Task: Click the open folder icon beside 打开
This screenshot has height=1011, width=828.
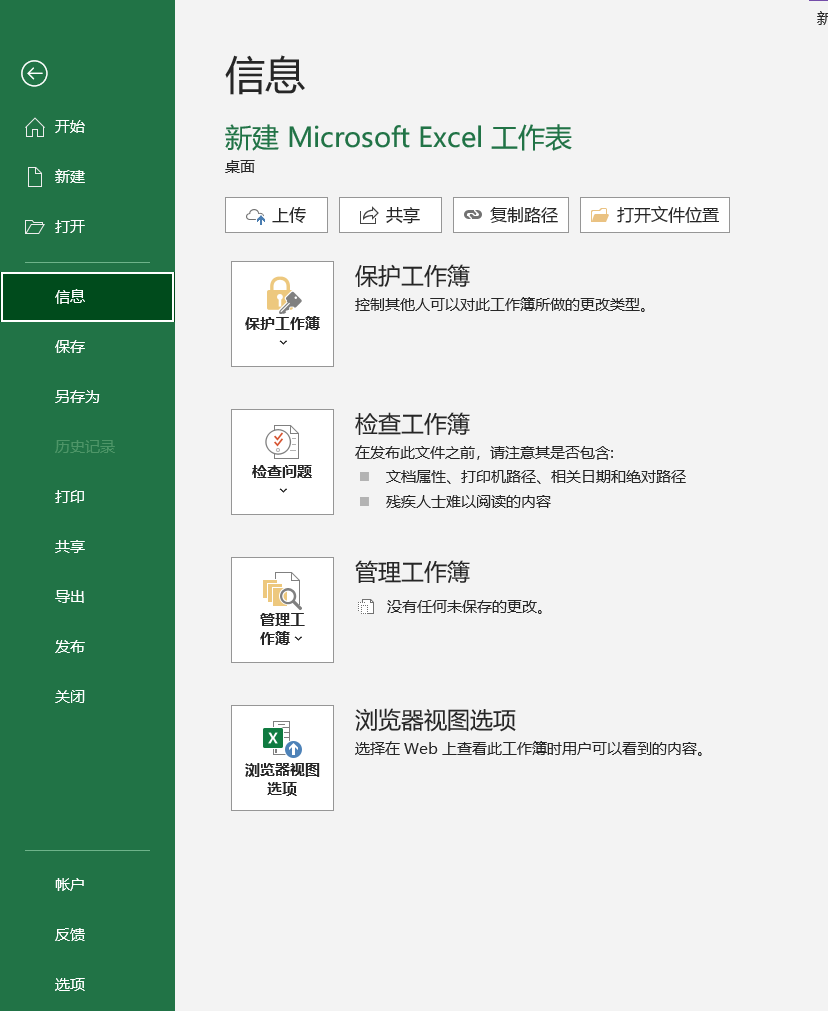Action: [34, 227]
